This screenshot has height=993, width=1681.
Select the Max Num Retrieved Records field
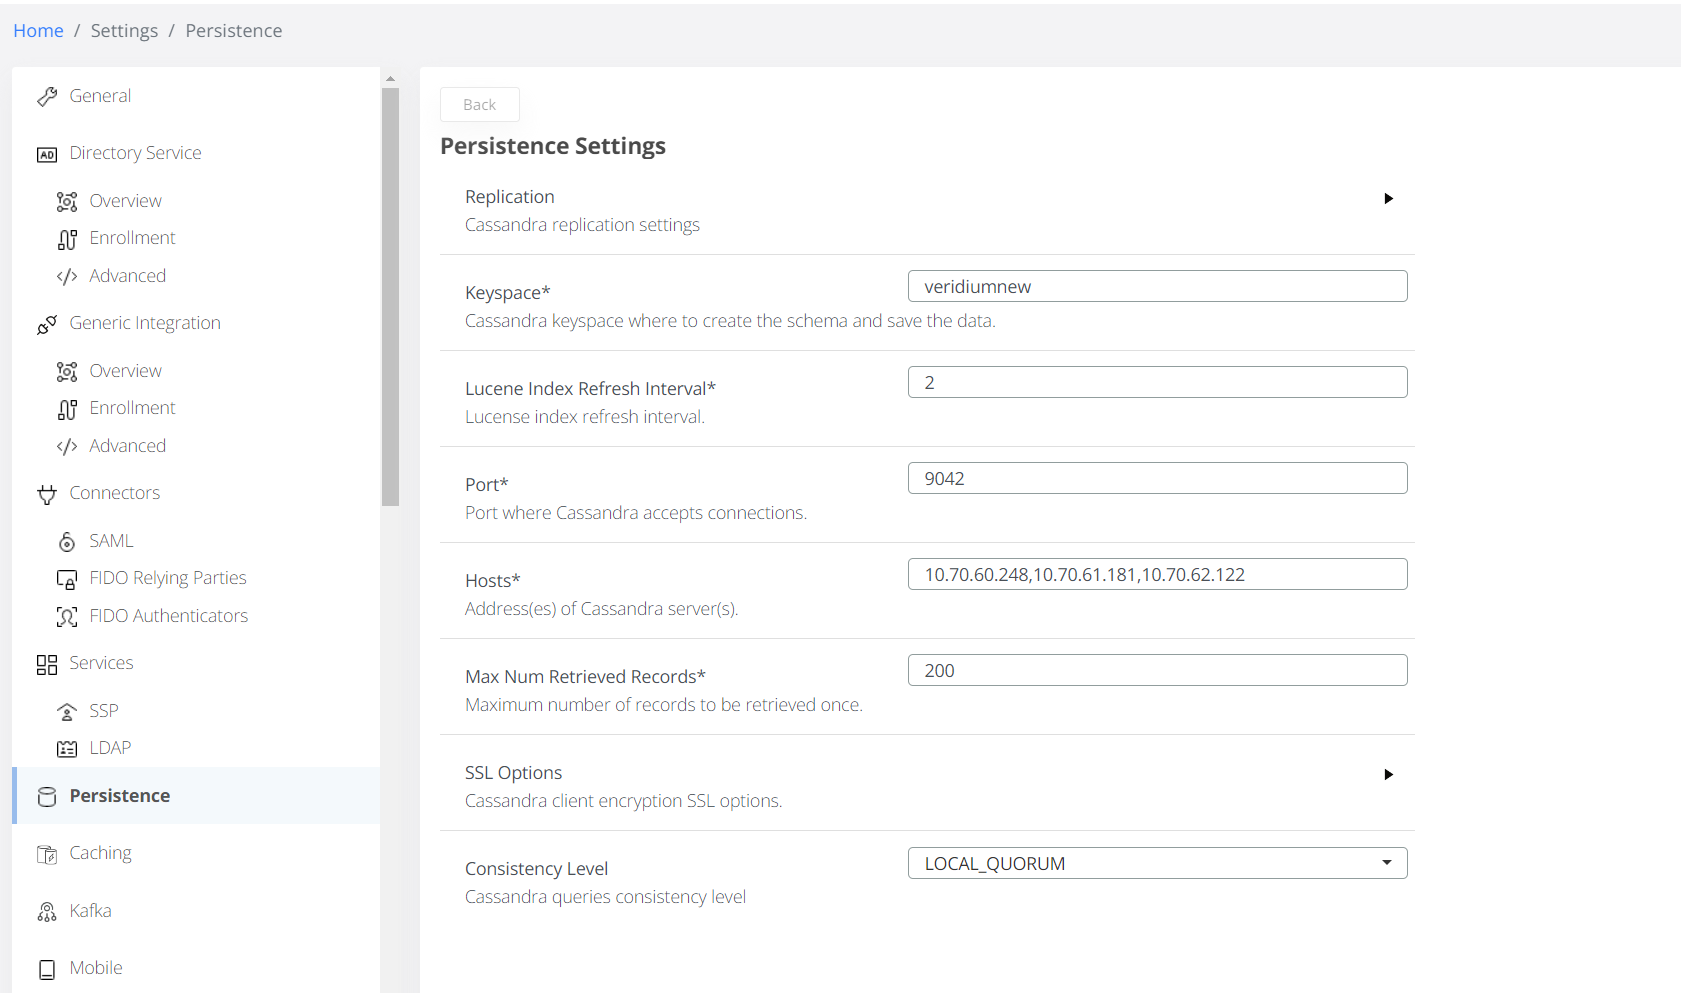tap(1157, 671)
